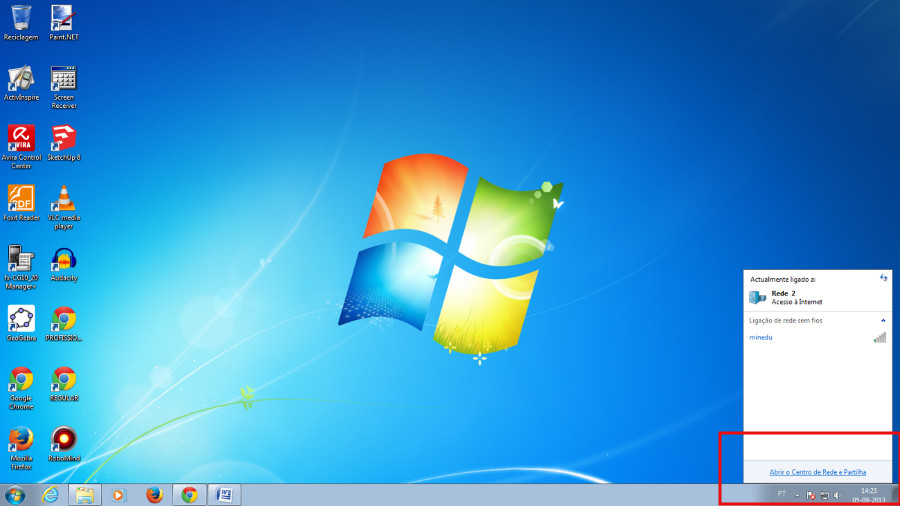Open the Reciclagem recycle bin icon
This screenshot has height=506, width=900.
click(20, 18)
